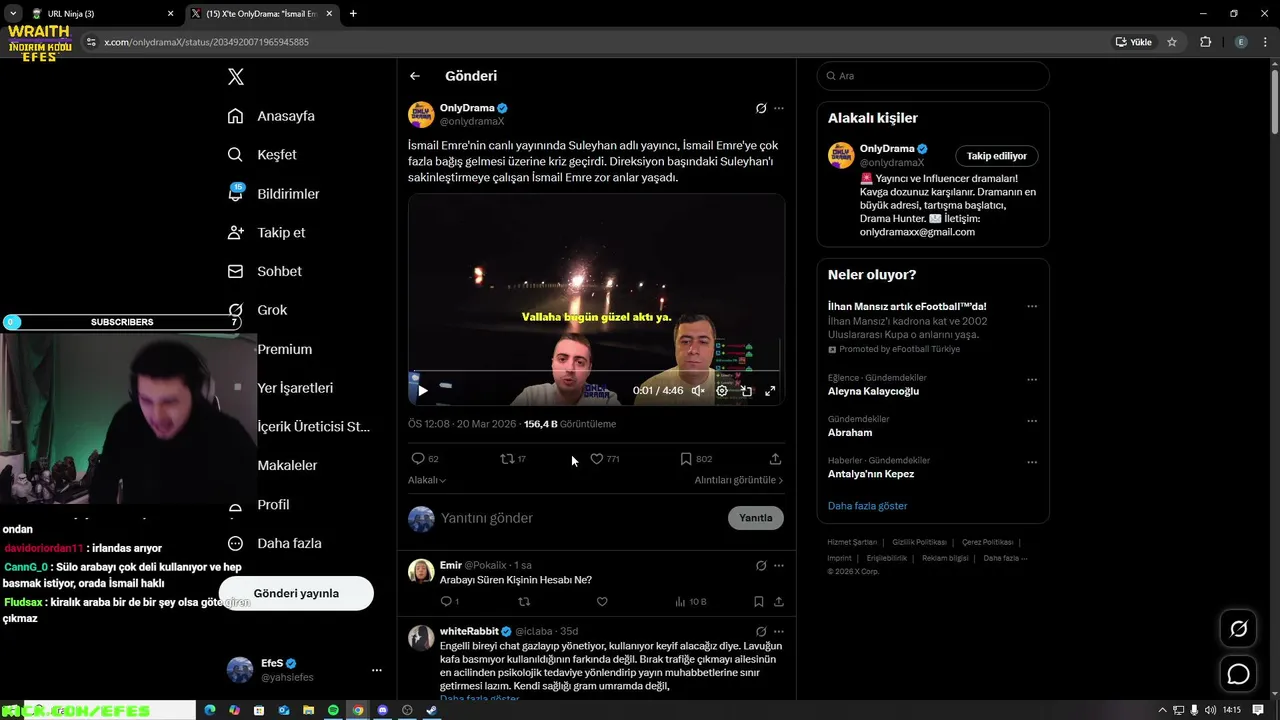This screenshot has width=1280, height=720.
Task: Go back with the Gönderi arrow
Action: (x=415, y=76)
